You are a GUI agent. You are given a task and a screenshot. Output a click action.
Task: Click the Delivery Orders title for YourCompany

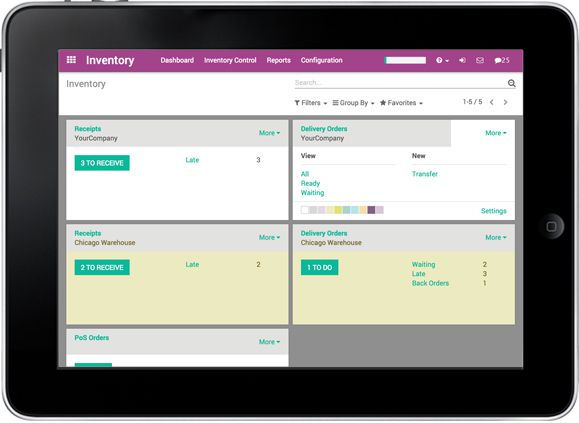(x=324, y=128)
